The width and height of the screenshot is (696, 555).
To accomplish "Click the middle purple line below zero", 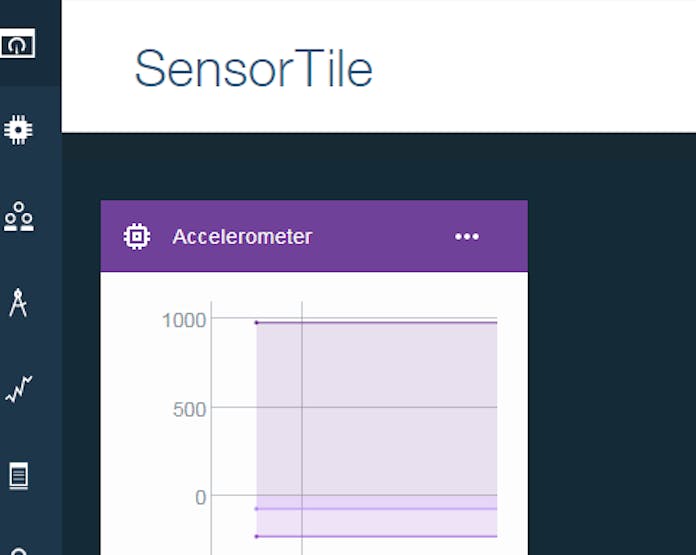I will pyautogui.click(x=376, y=509).
